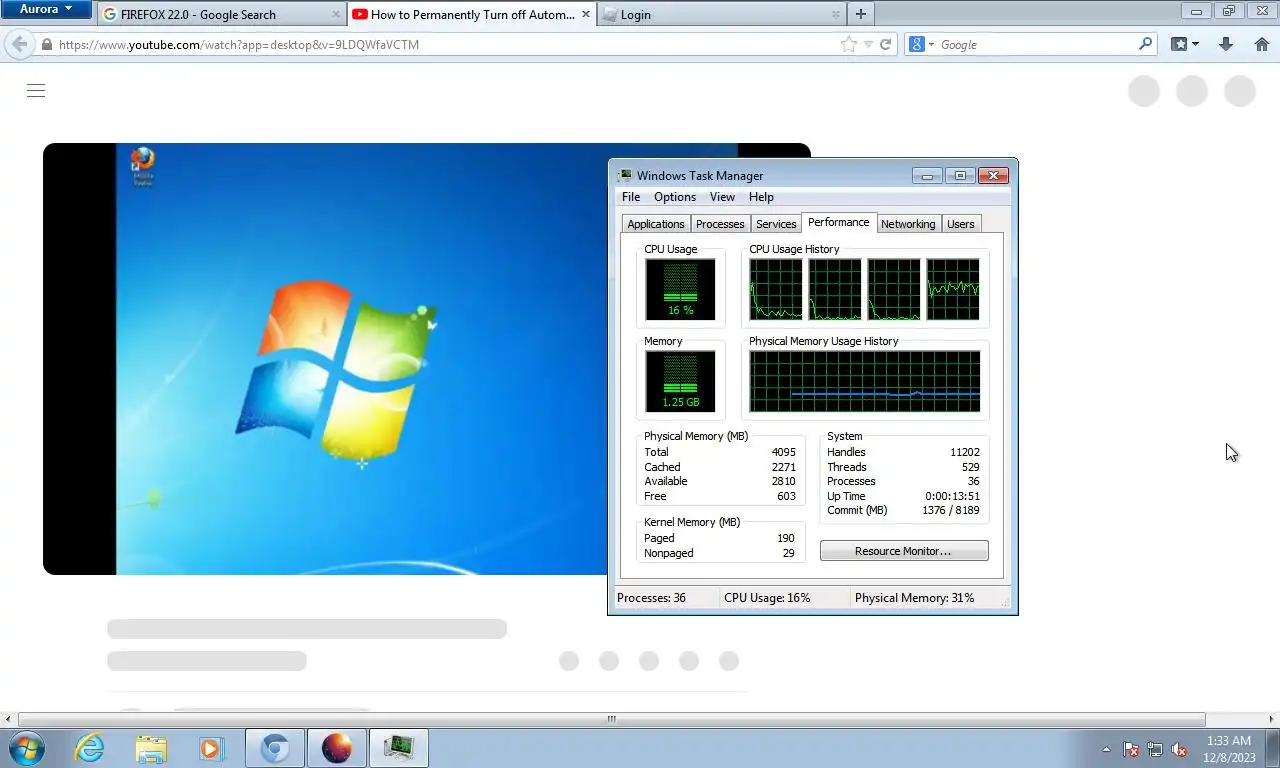
Task: Click inside the Google search input field
Action: click(1036, 45)
